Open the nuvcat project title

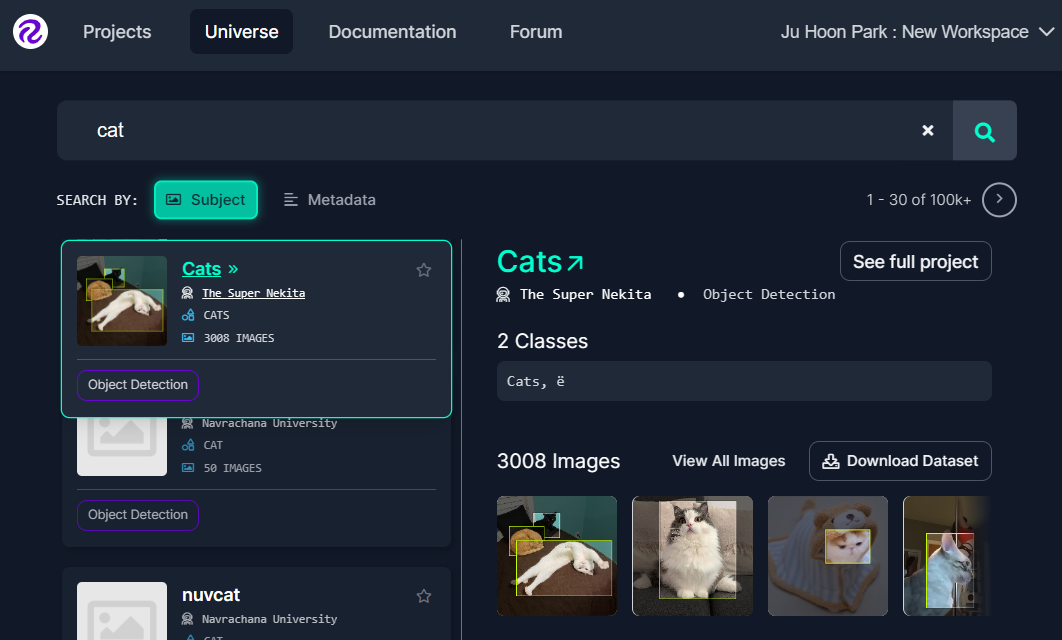[x=211, y=595]
